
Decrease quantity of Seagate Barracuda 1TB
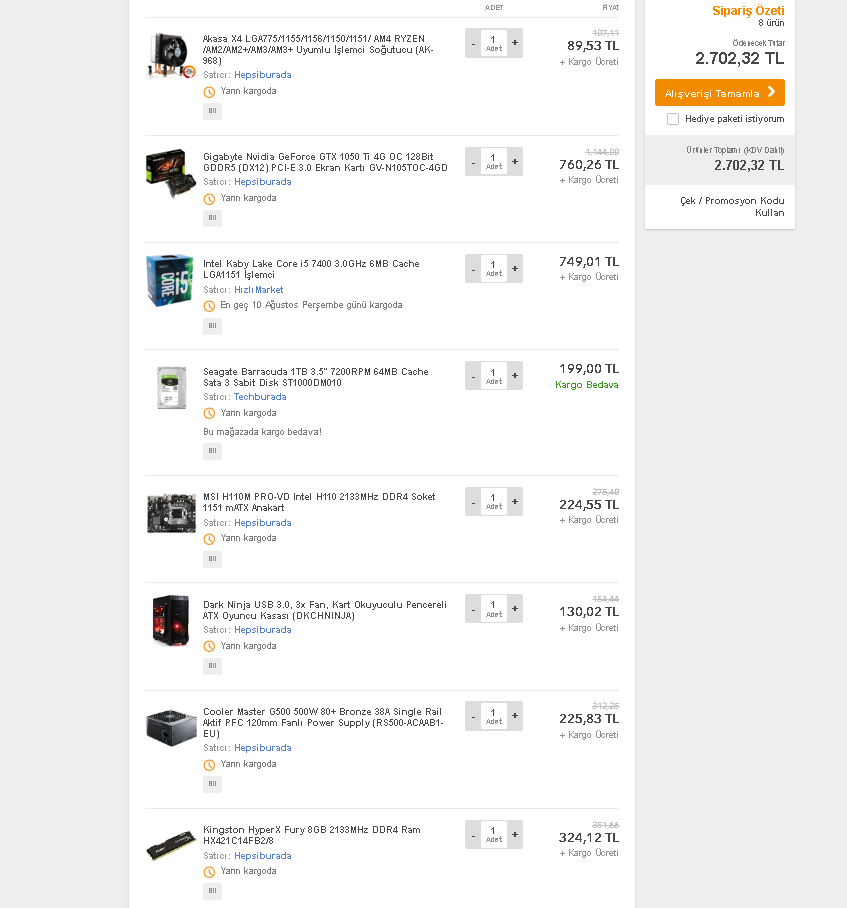coord(473,376)
